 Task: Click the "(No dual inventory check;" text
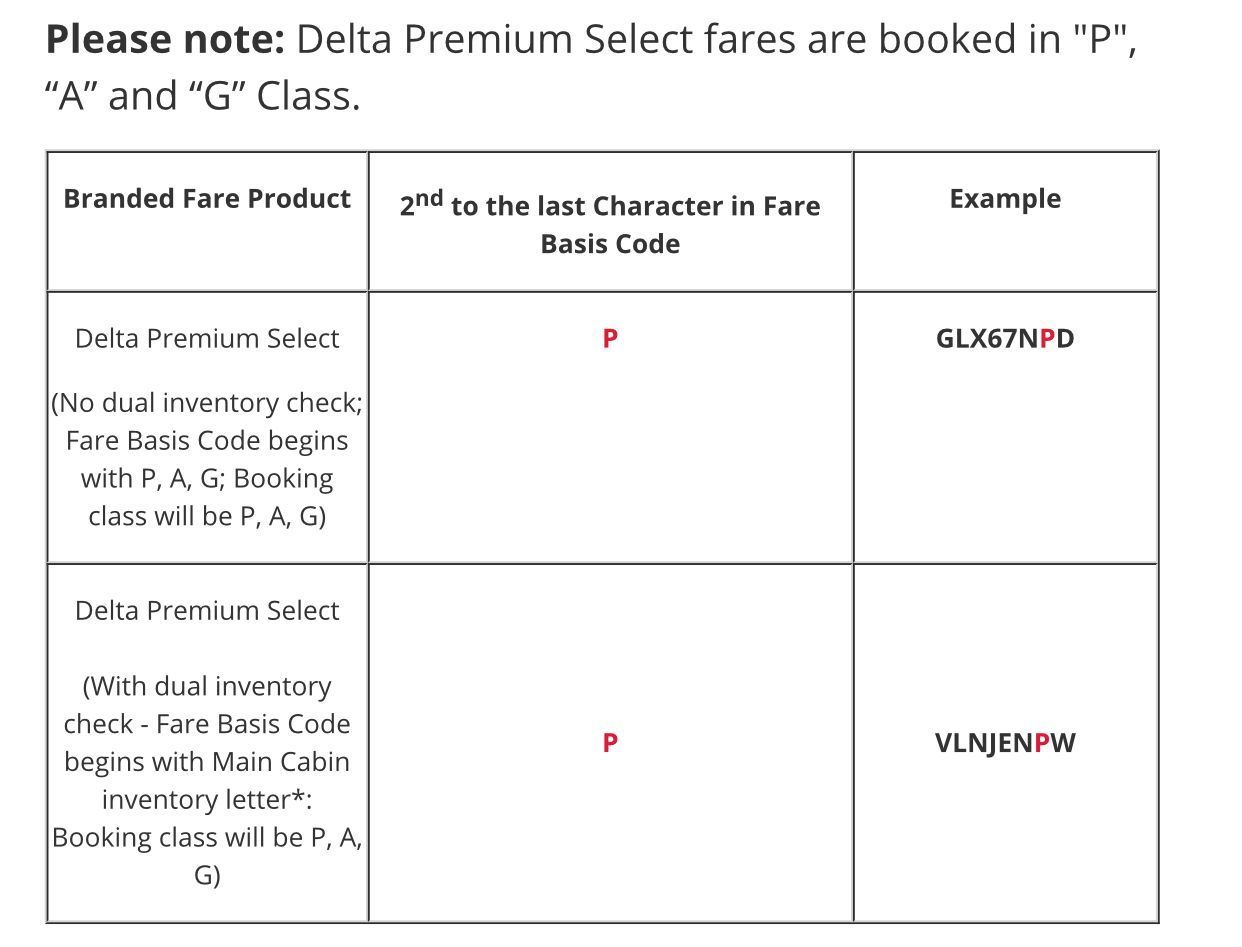click(x=207, y=402)
